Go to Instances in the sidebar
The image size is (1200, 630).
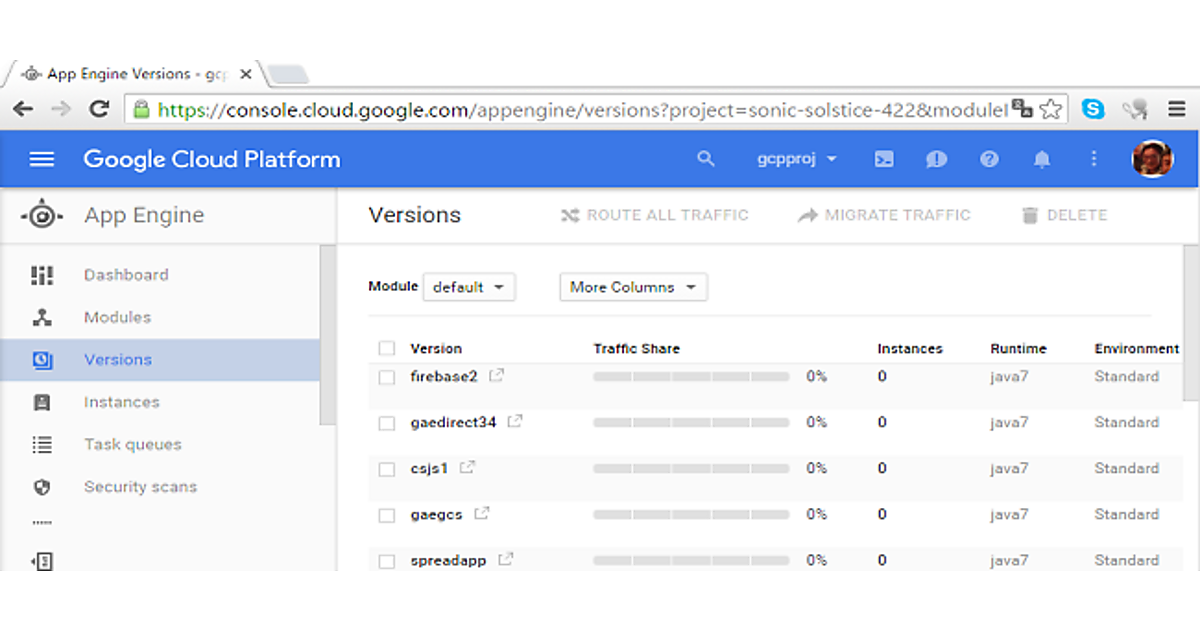click(121, 402)
